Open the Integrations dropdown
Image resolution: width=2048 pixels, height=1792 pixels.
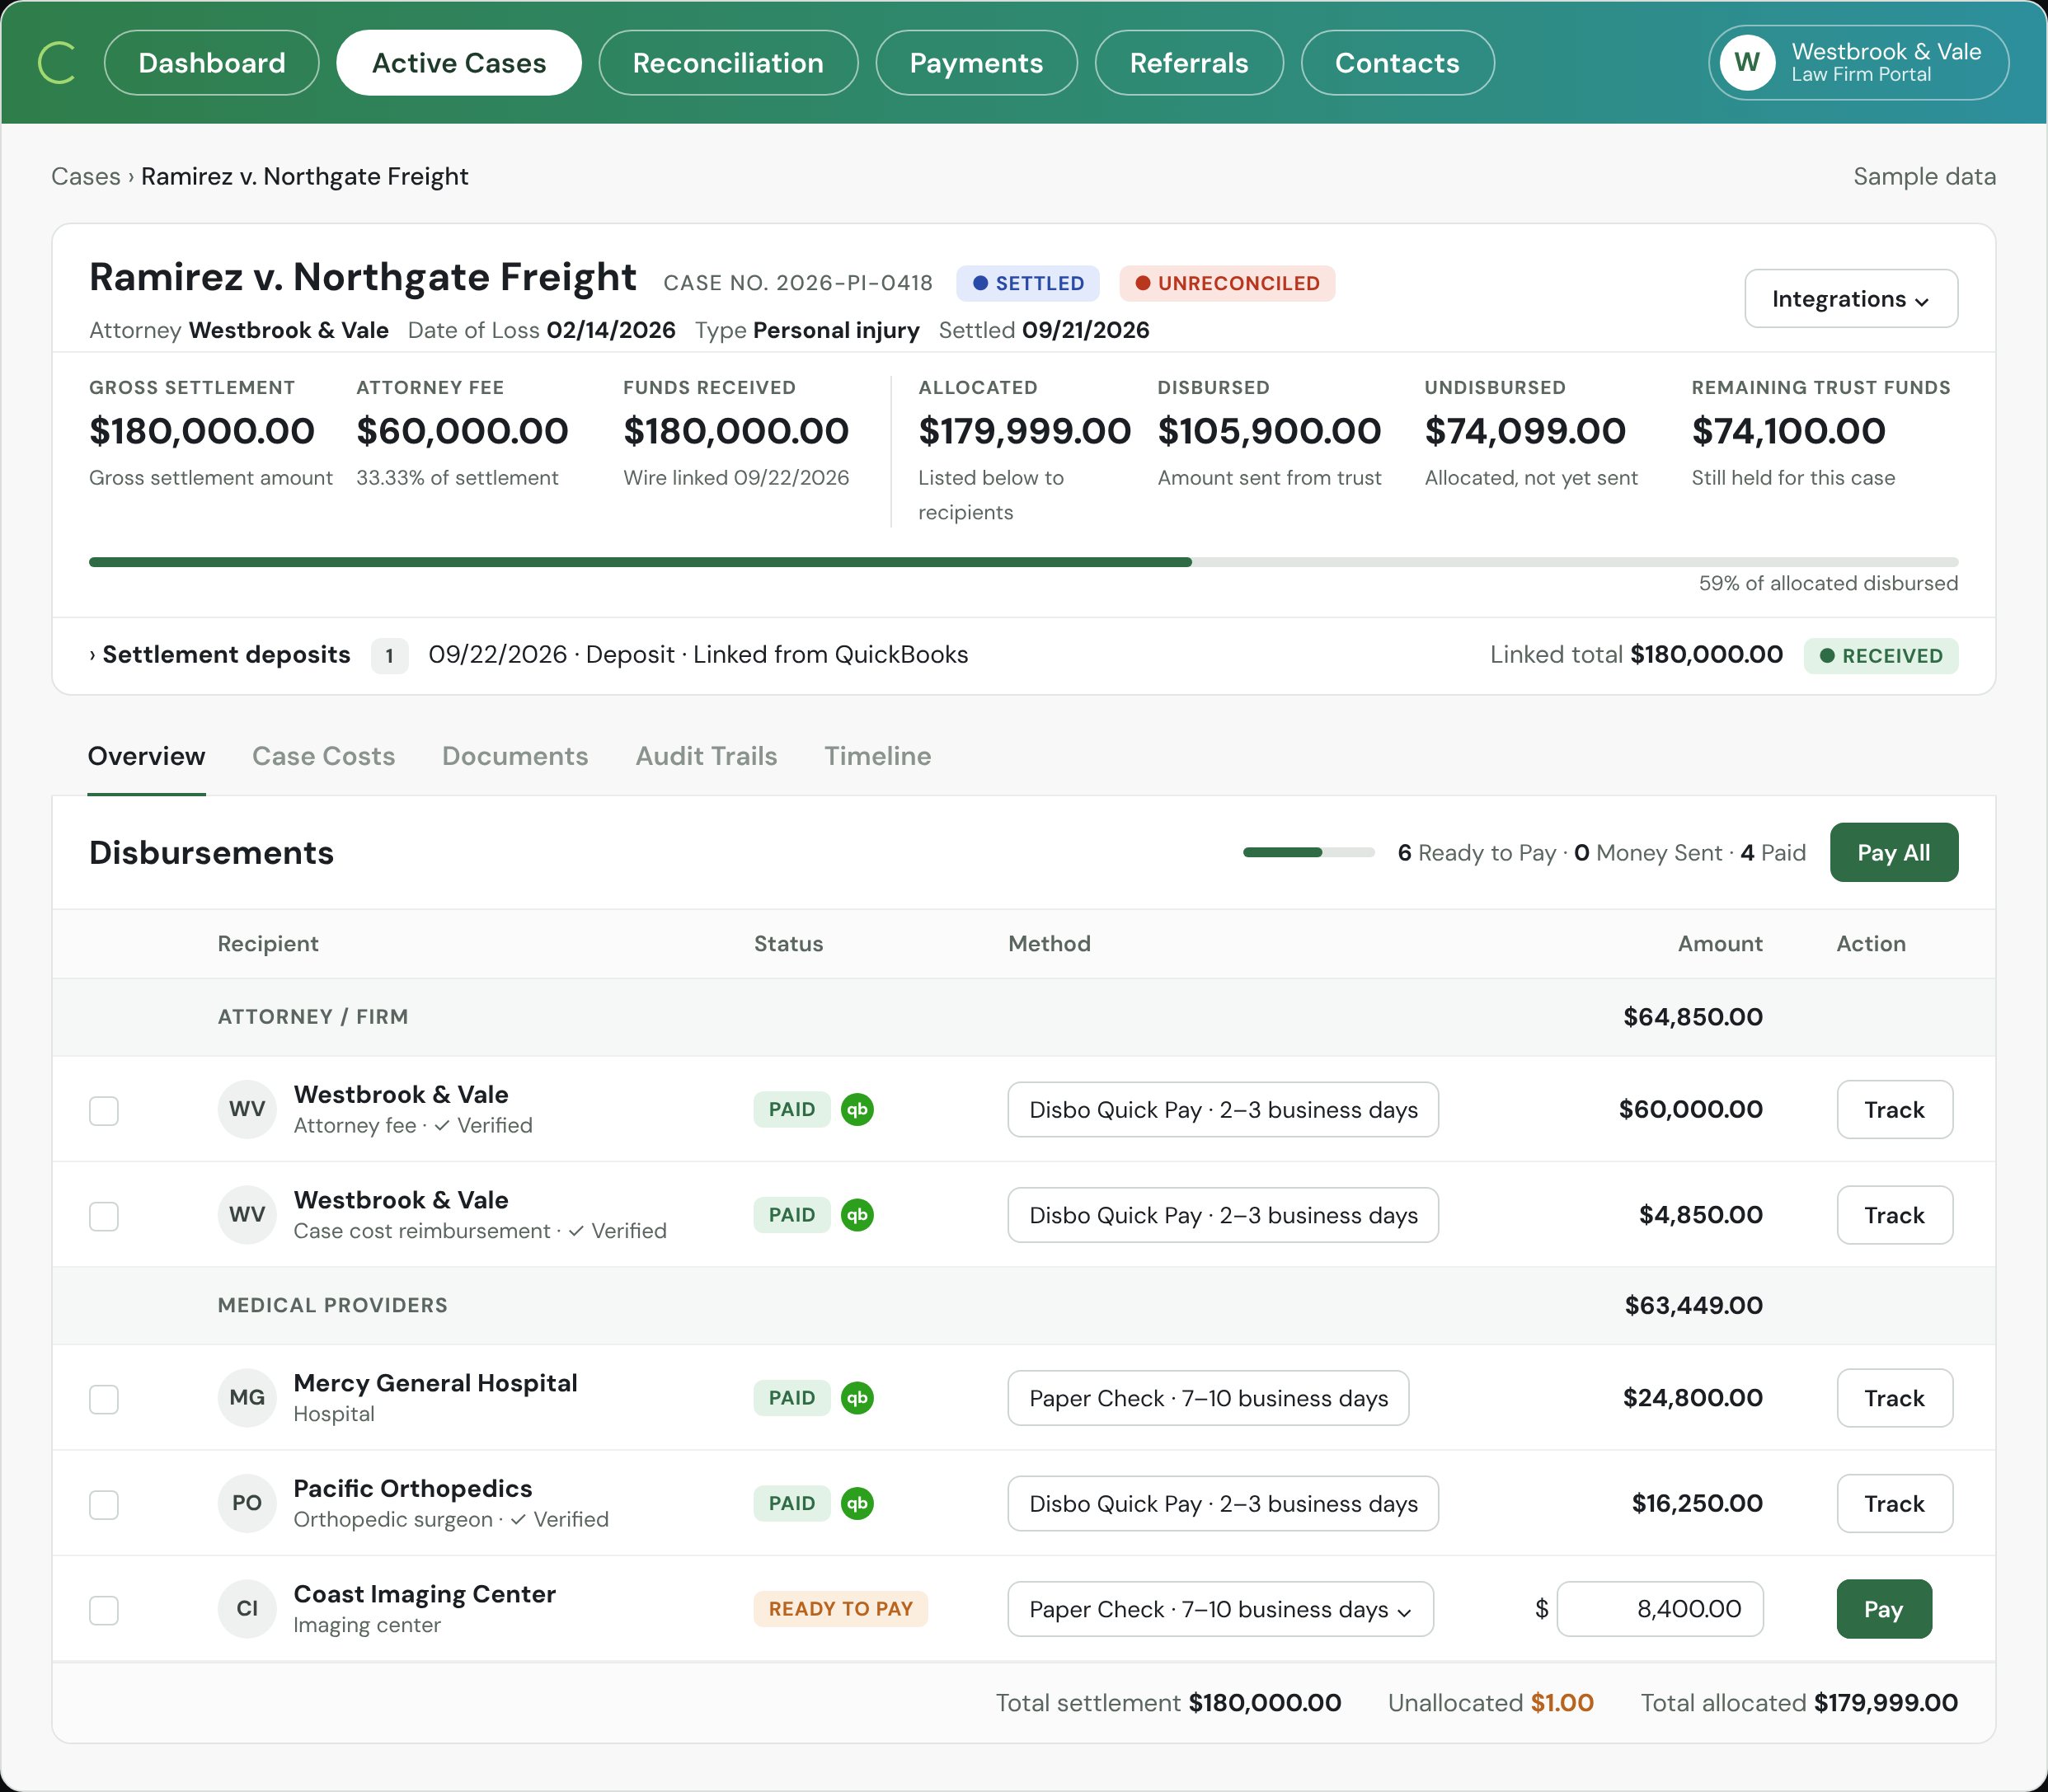1850,298
